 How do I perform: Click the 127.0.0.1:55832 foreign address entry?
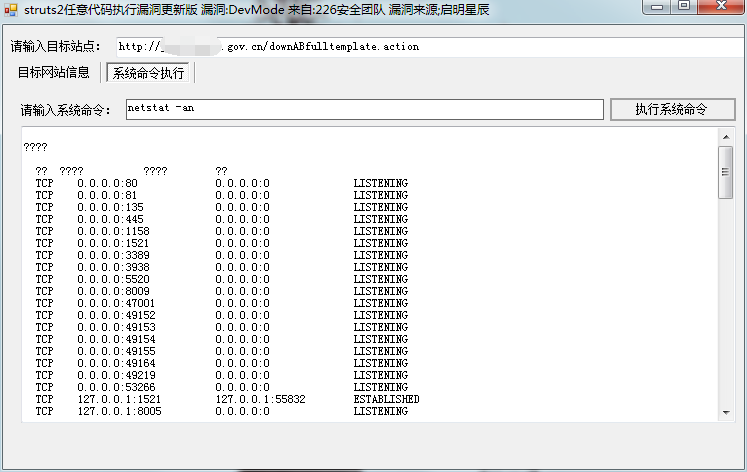tap(260, 399)
